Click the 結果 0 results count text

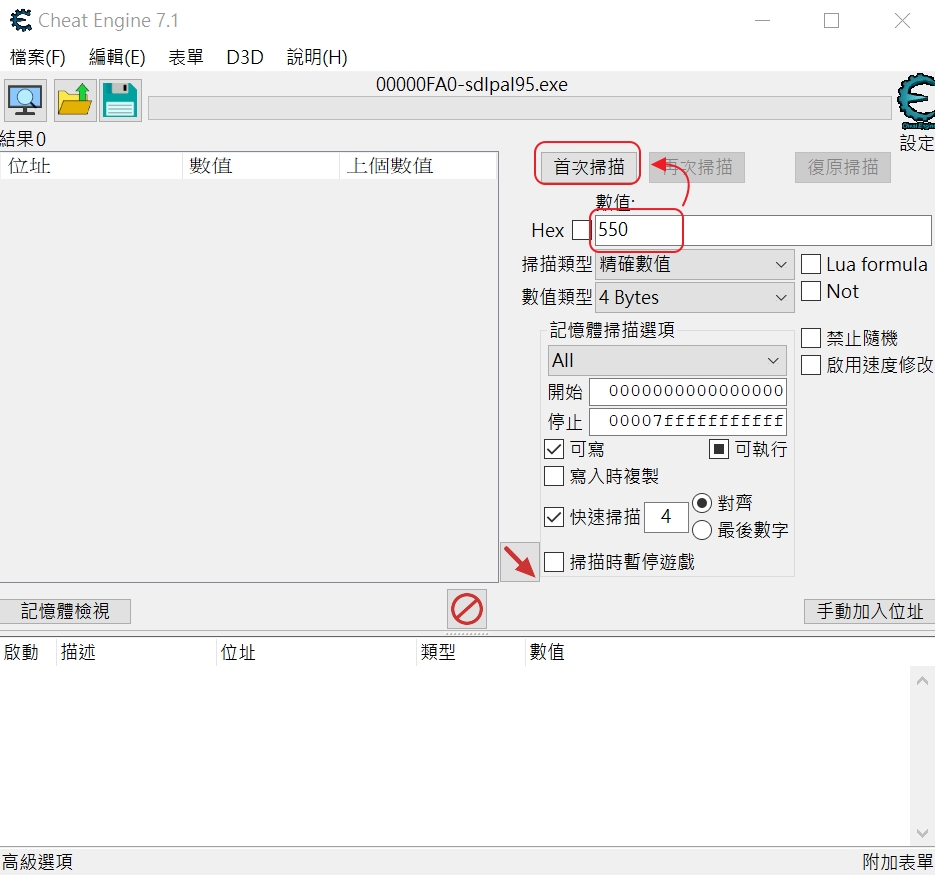pyautogui.click(x=23, y=139)
